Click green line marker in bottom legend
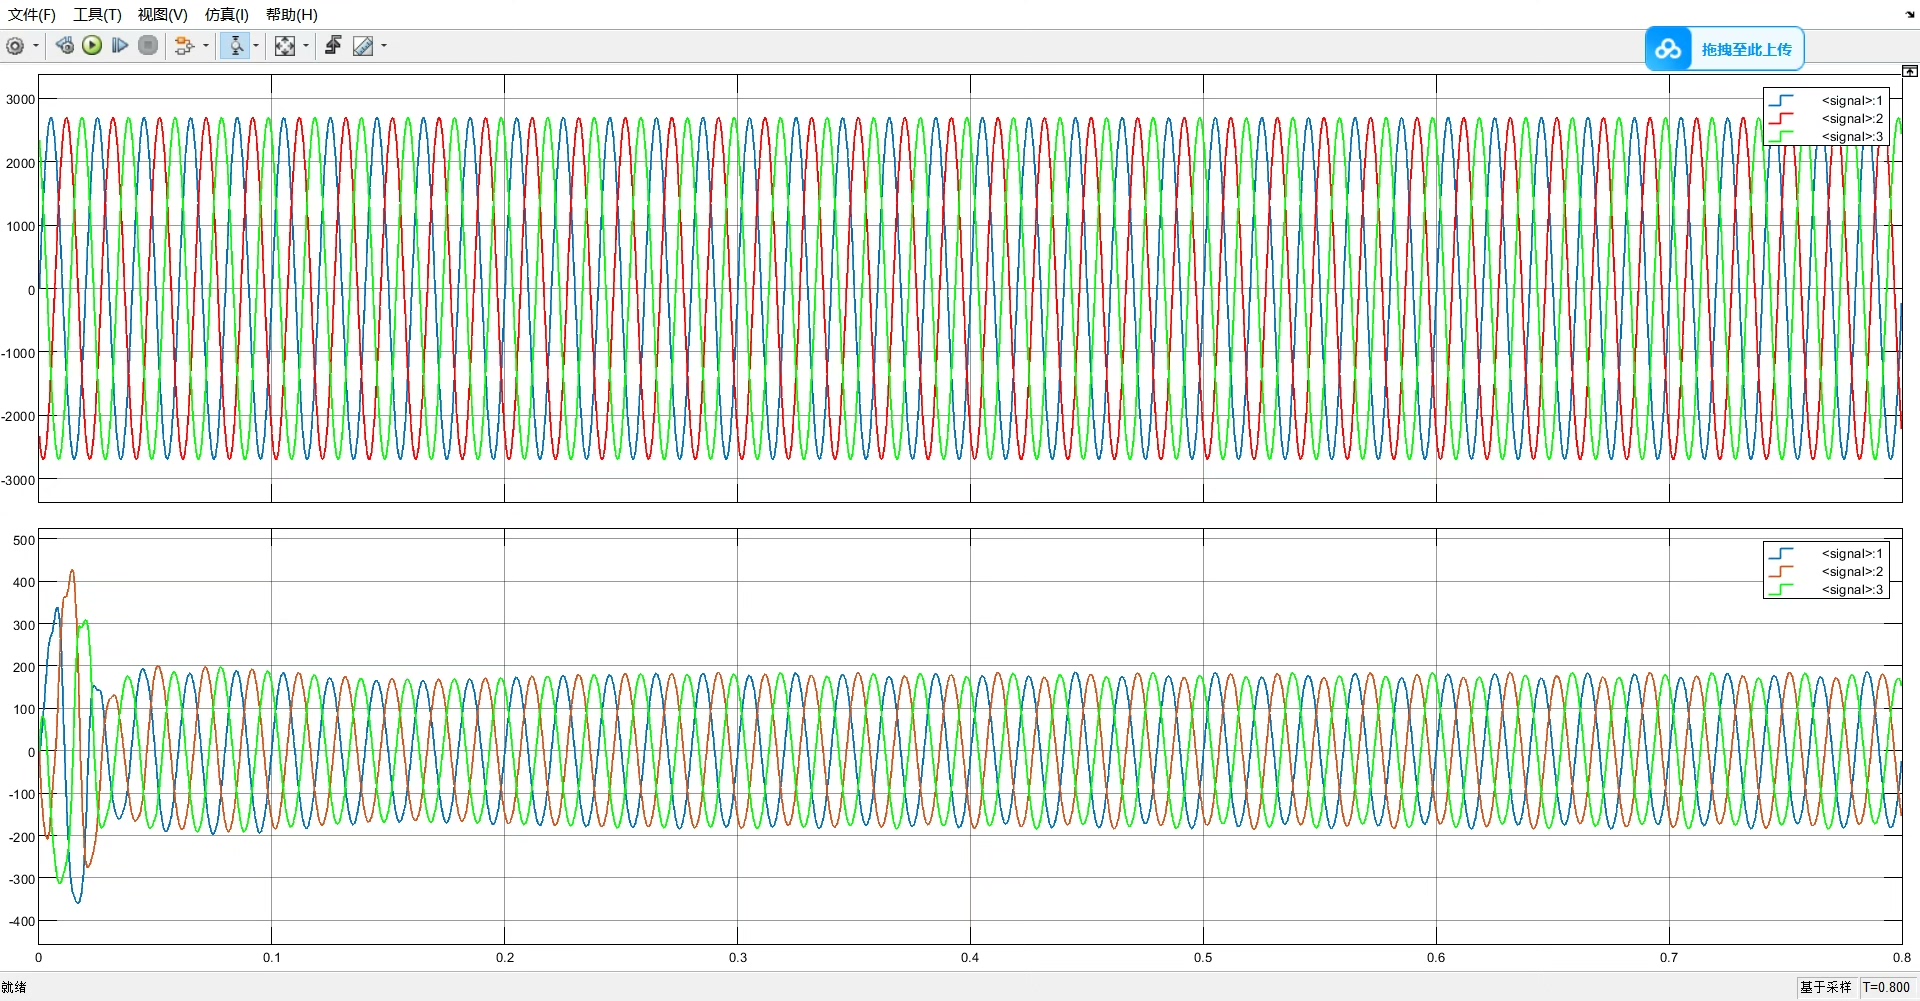 pyautogui.click(x=1781, y=589)
